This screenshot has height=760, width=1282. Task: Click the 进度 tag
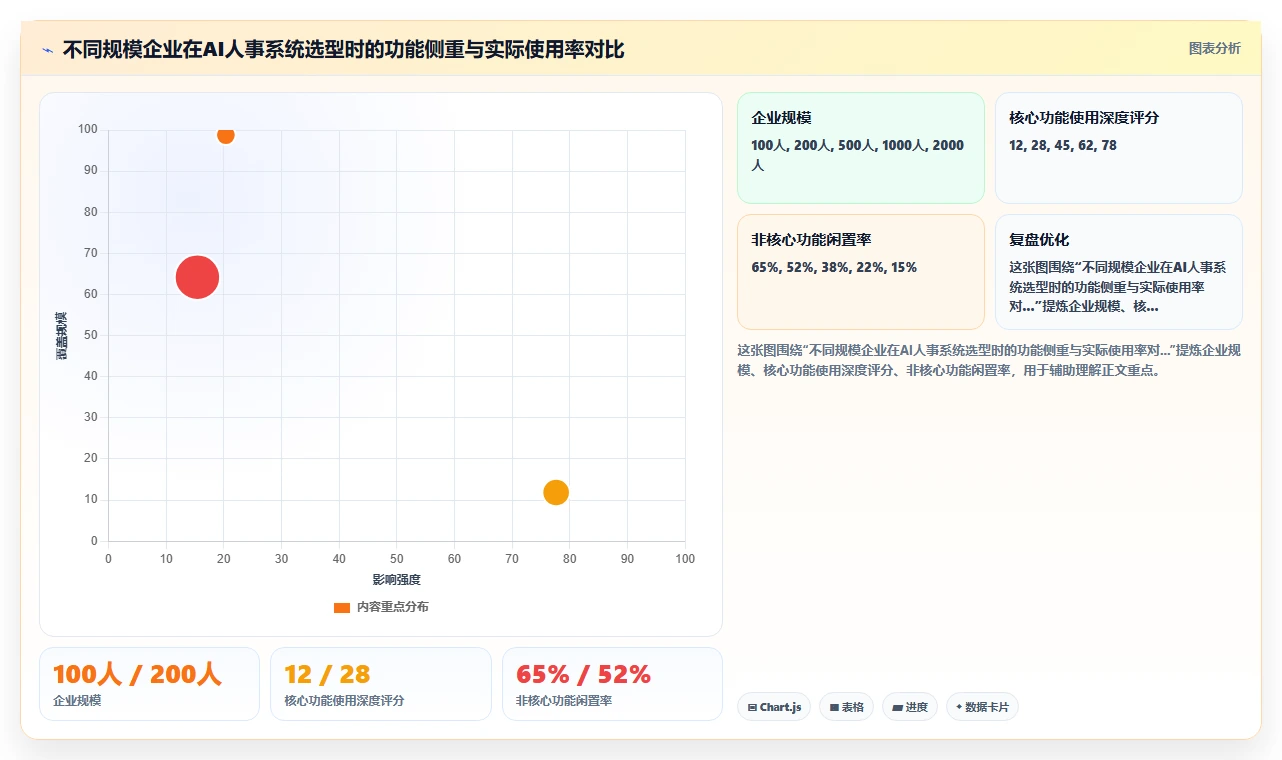coord(910,707)
